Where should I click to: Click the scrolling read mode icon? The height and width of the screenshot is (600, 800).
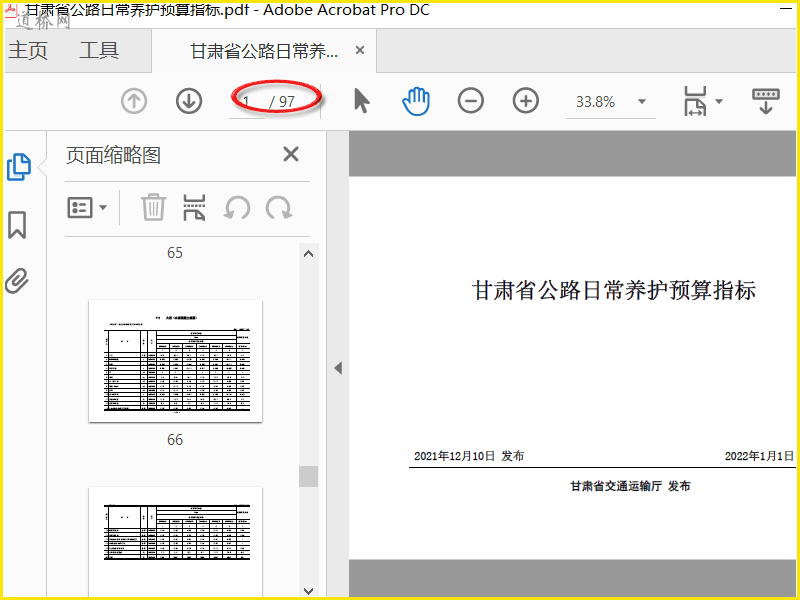[766, 101]
